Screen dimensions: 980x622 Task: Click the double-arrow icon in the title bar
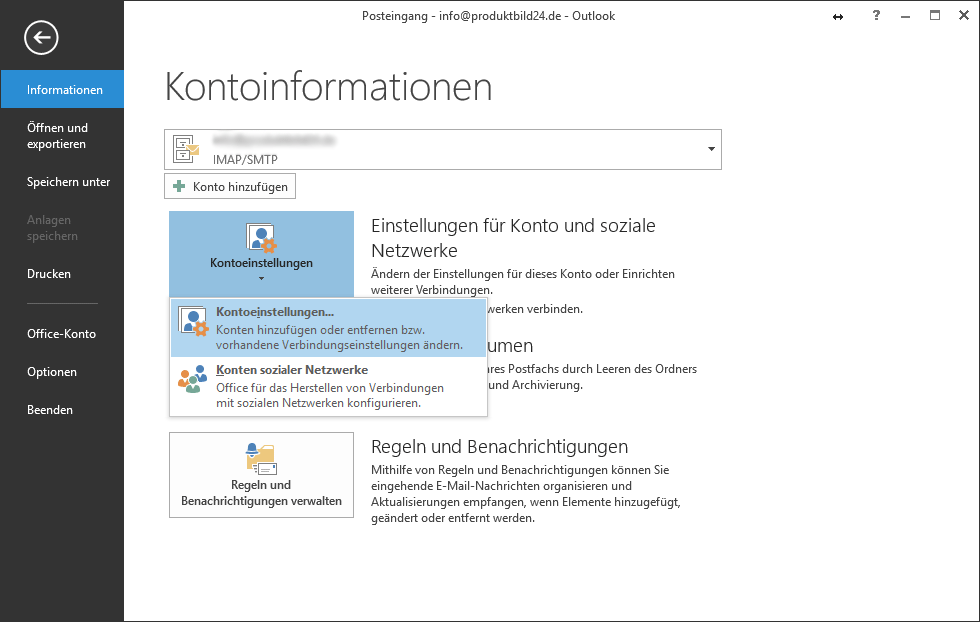(x=838, y=17)
